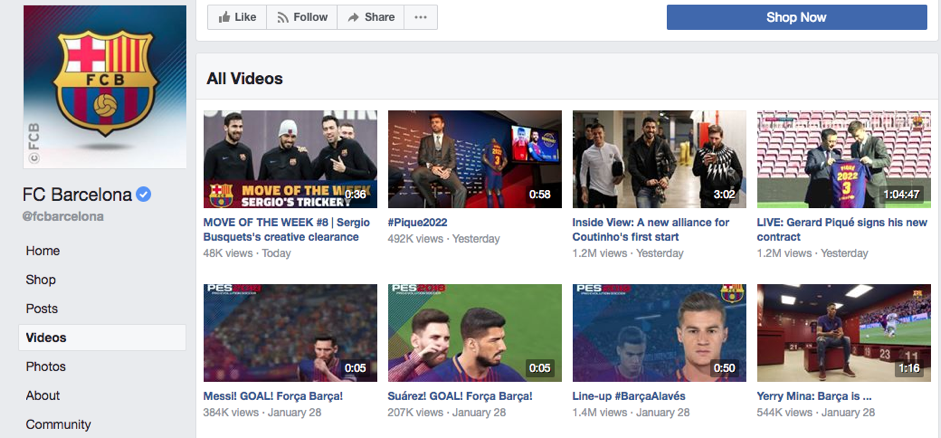941x438 pixels.
Task: Click the '1.4M views · January 28' text
Action: 631,412
